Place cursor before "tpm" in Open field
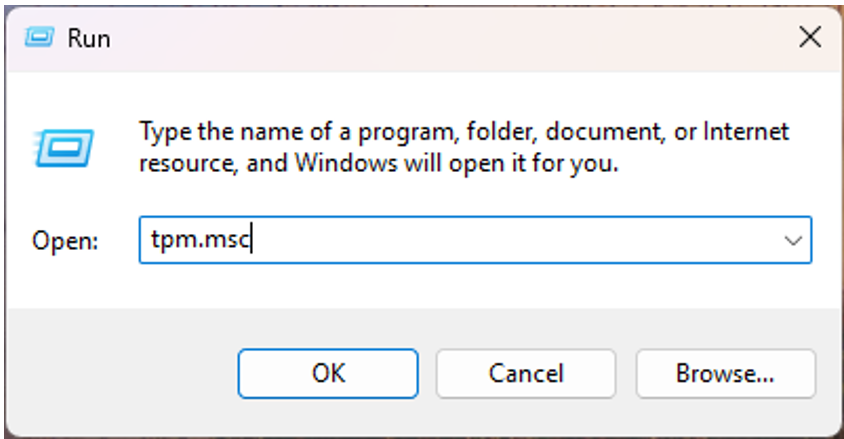The image size is (844, 439). pyautogui.click(x=151, y=241)
